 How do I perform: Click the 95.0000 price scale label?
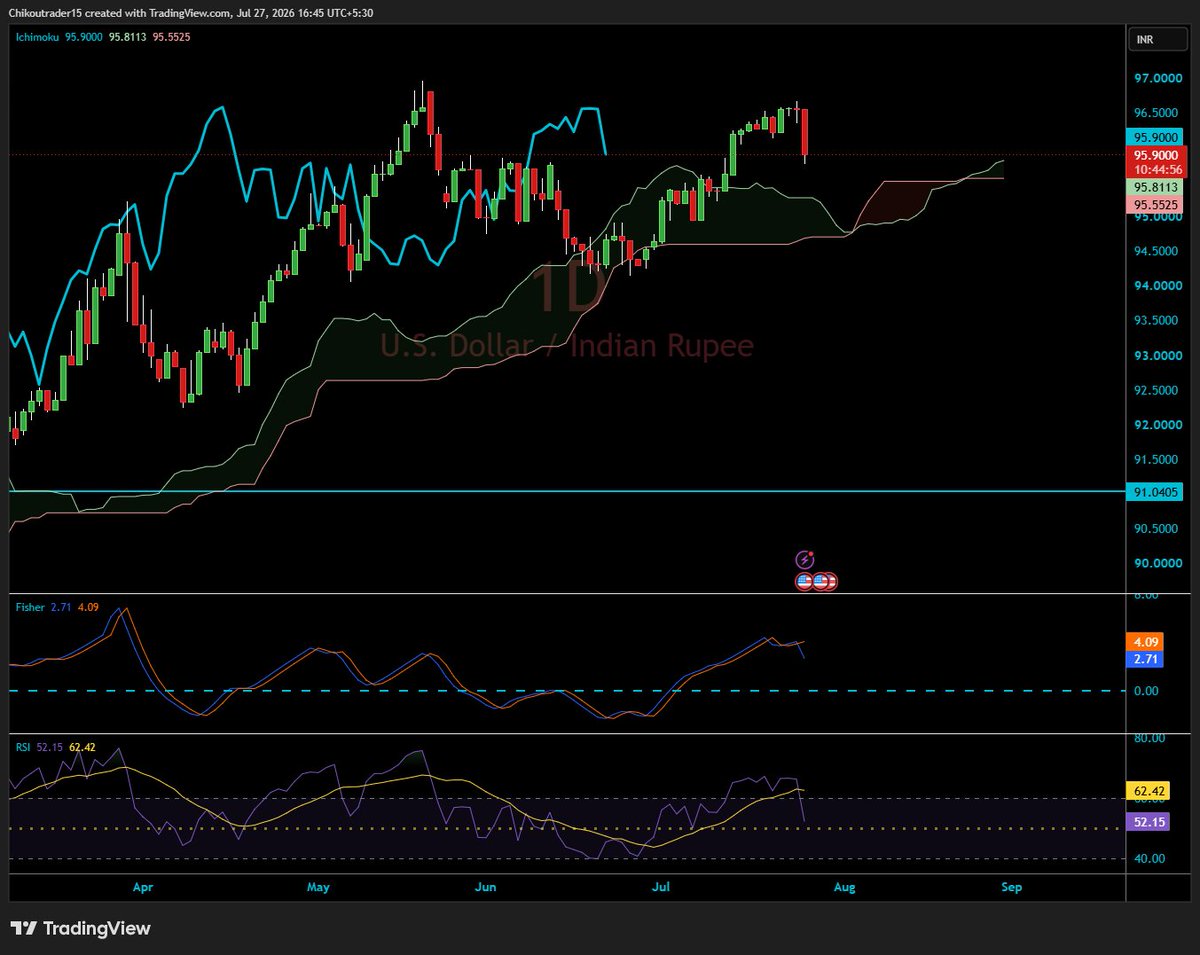(x=1155, y=217)
